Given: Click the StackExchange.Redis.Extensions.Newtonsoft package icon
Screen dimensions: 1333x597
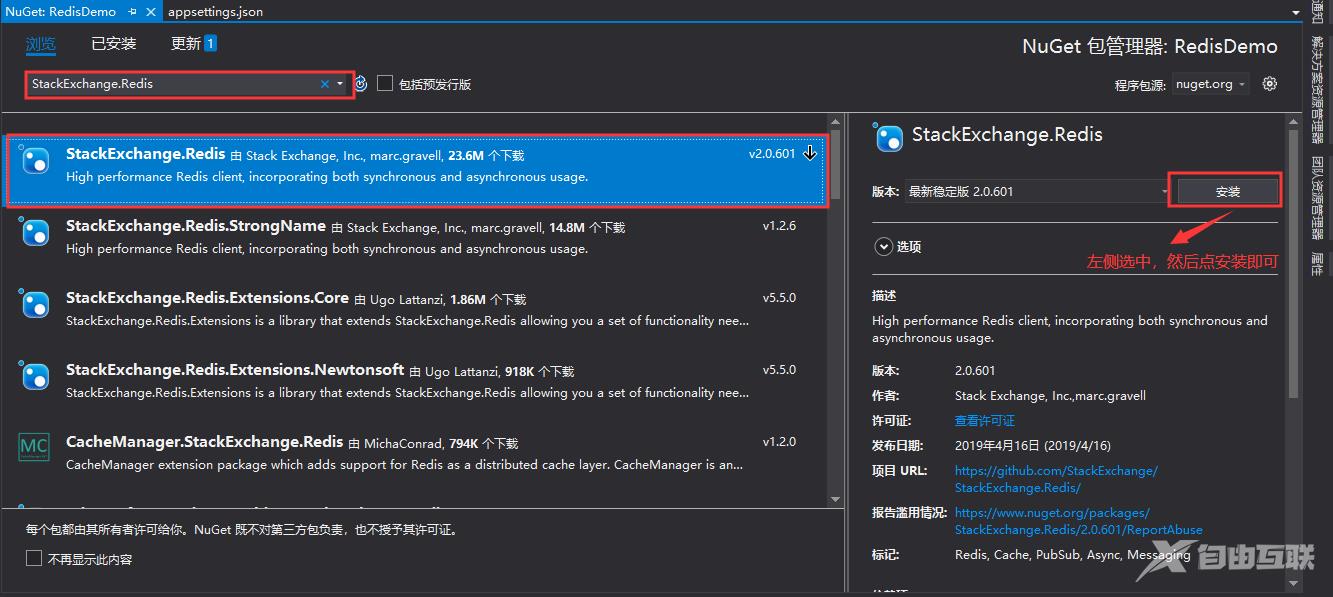Looking at the screenshot, I should 35,376.
